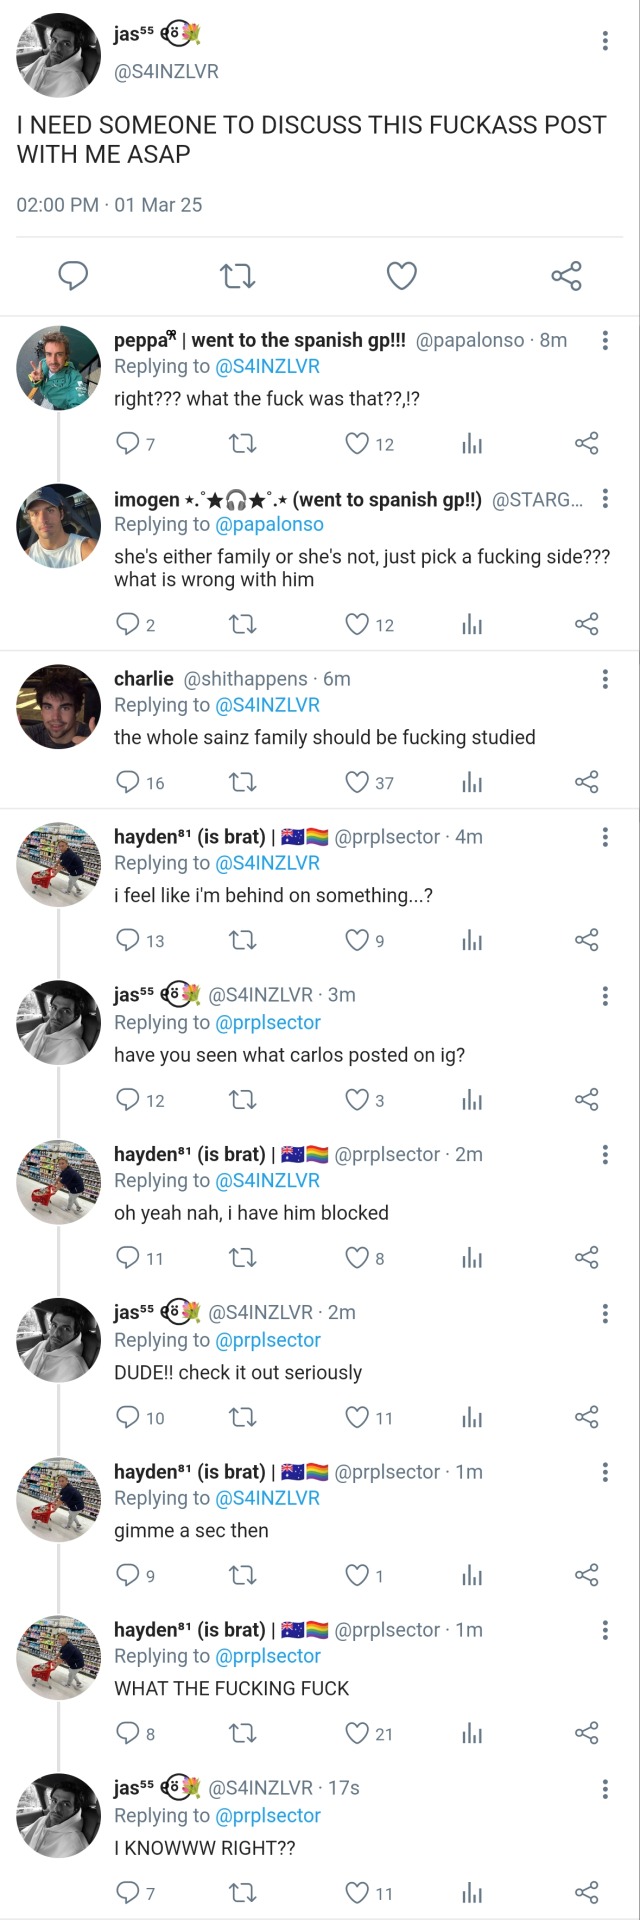Image resolution: width=640 pixels, height=1920 pixels.
Task: Open peppa's profile picture
Action: click(59, 367)
